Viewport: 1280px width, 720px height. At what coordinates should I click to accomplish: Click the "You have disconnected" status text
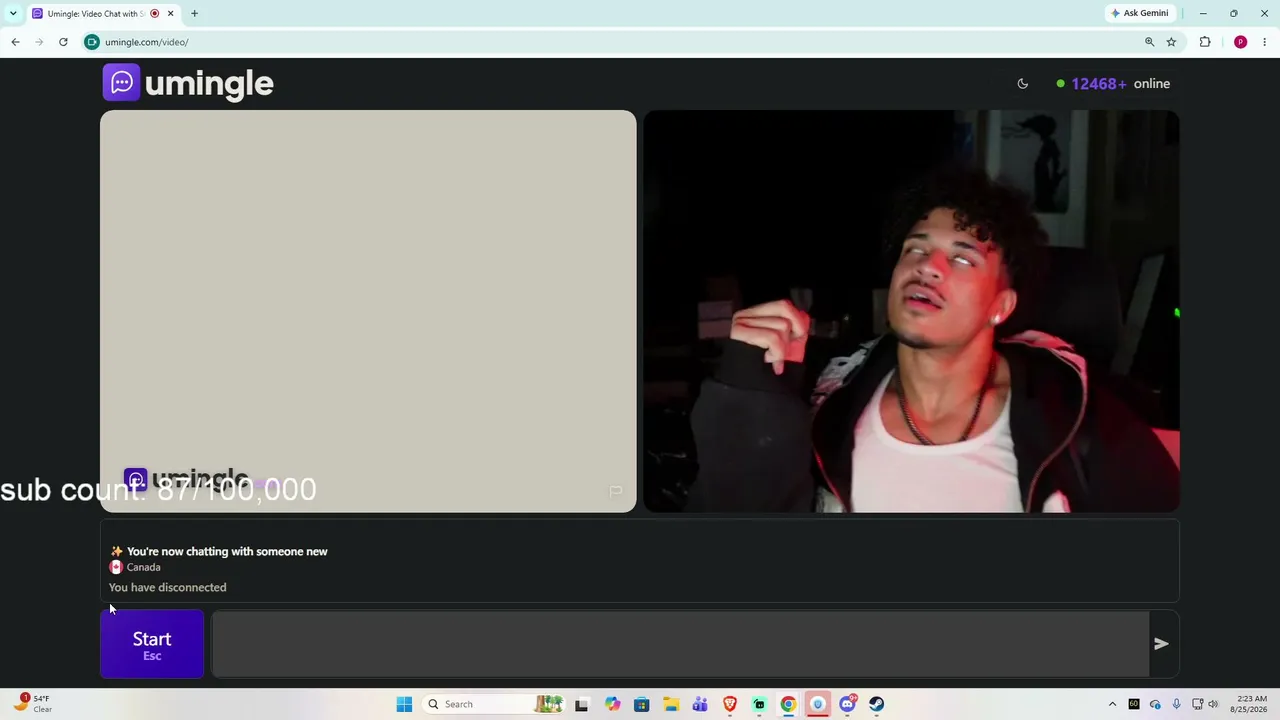click(x=167, y=588)
